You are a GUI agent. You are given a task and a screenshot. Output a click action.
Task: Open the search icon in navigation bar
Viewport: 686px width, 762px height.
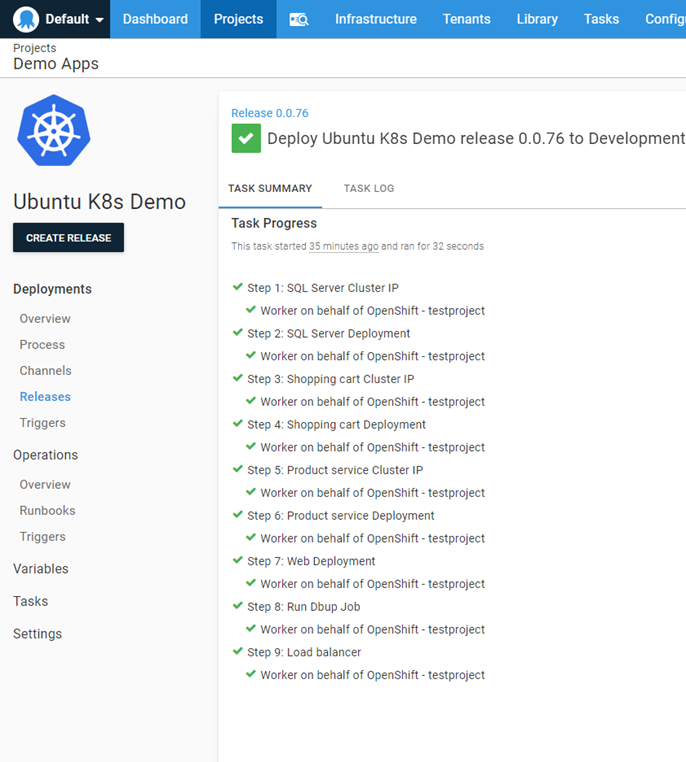(x=298, y=19)
